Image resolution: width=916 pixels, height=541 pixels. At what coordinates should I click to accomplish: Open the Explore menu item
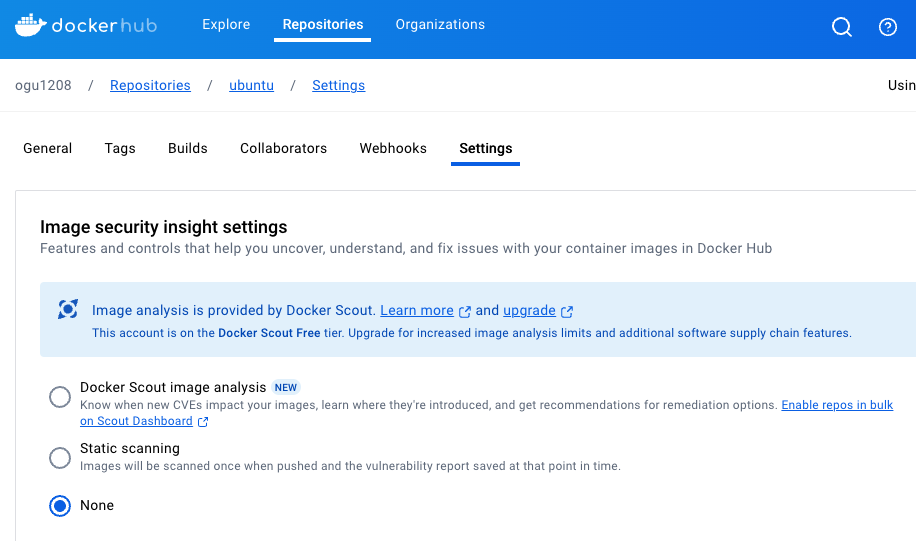[226, 25]
